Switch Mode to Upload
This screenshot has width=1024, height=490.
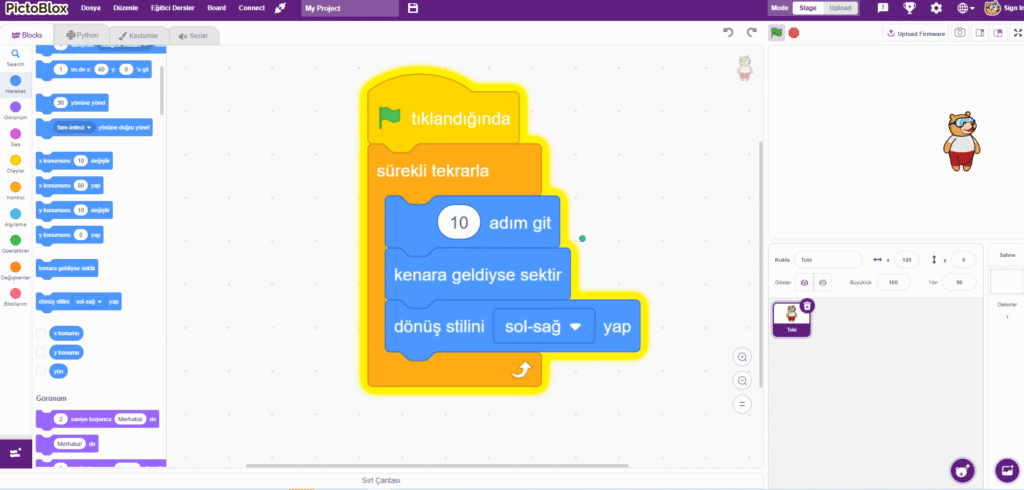click(841, 8)
